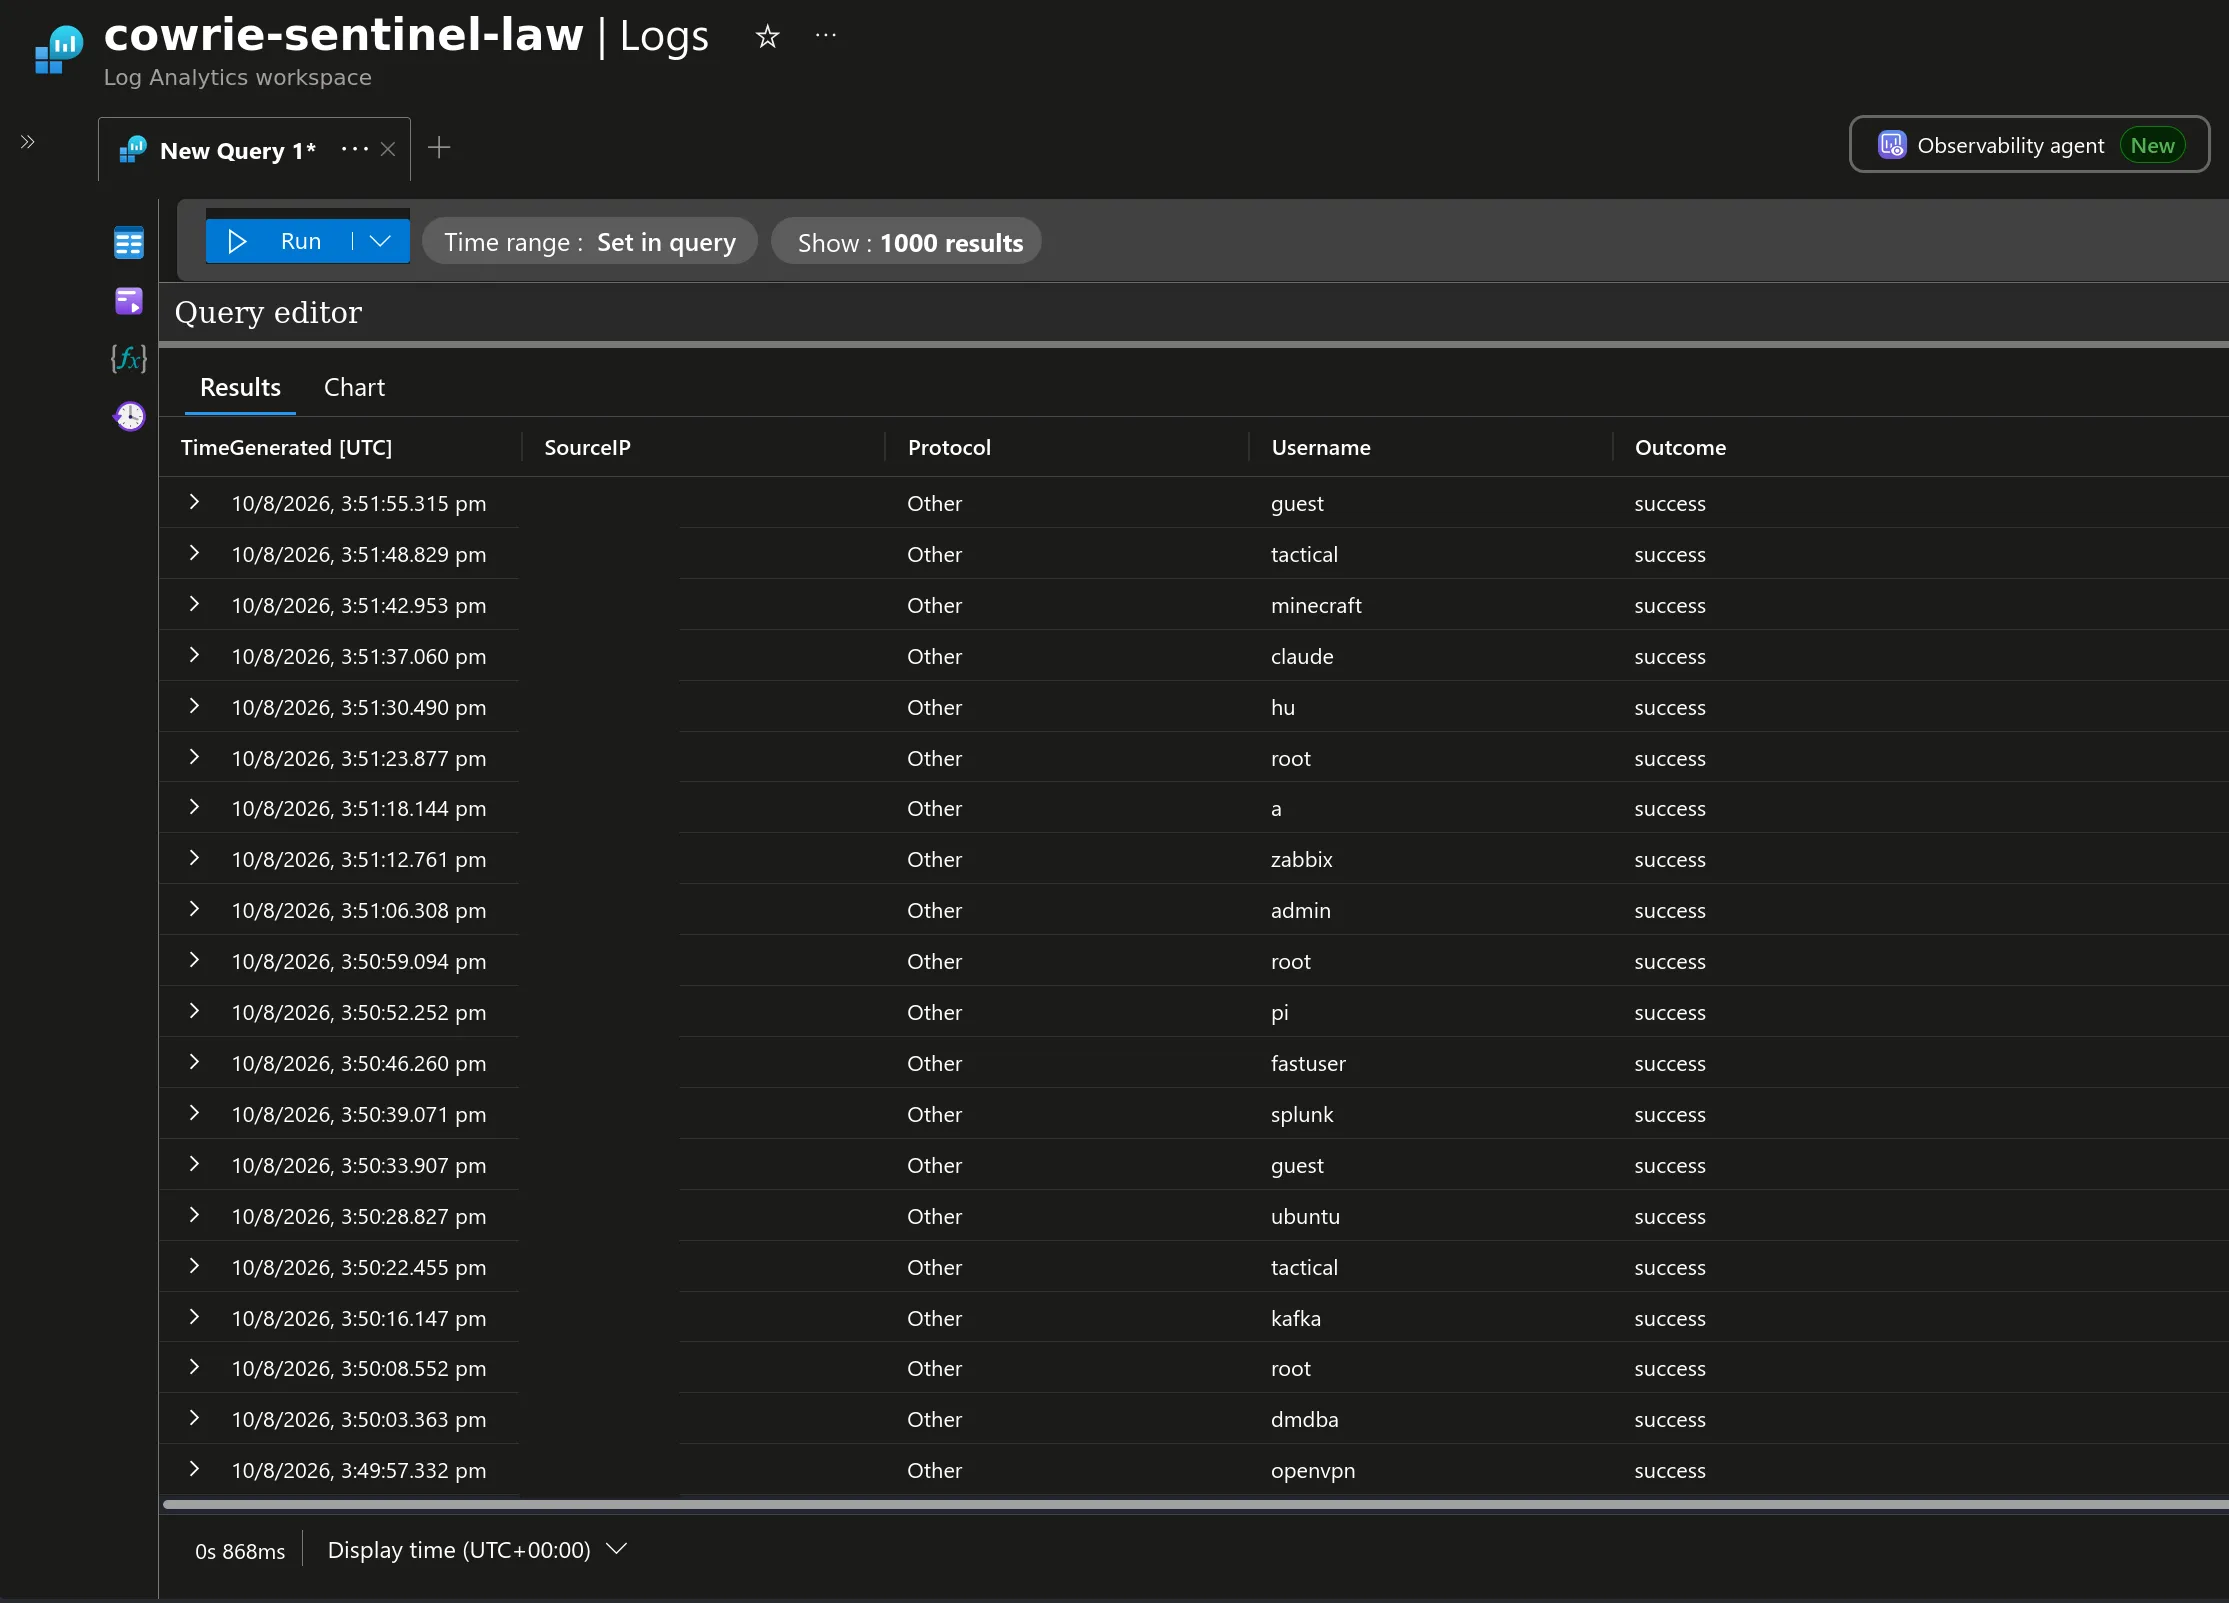Screen dimensions: 2229x1603
Task: Add a new query tab with plus
Action: (x=439, y=148)
